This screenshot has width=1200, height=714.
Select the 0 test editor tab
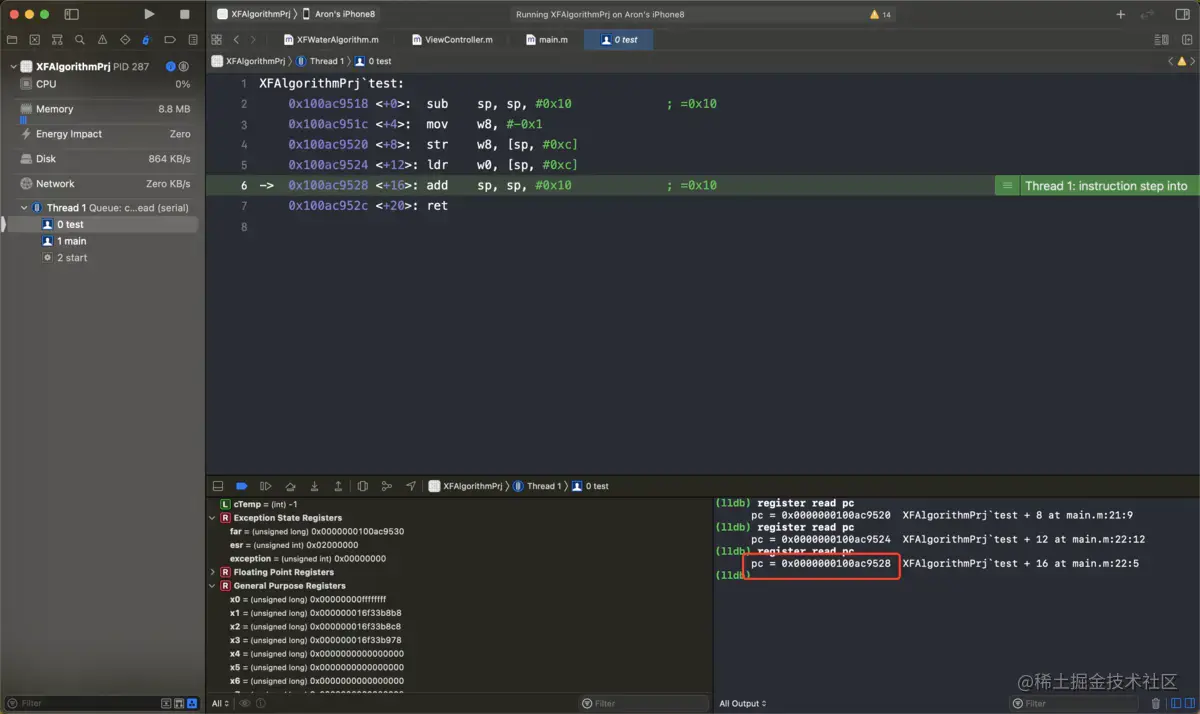coord(618,40)
